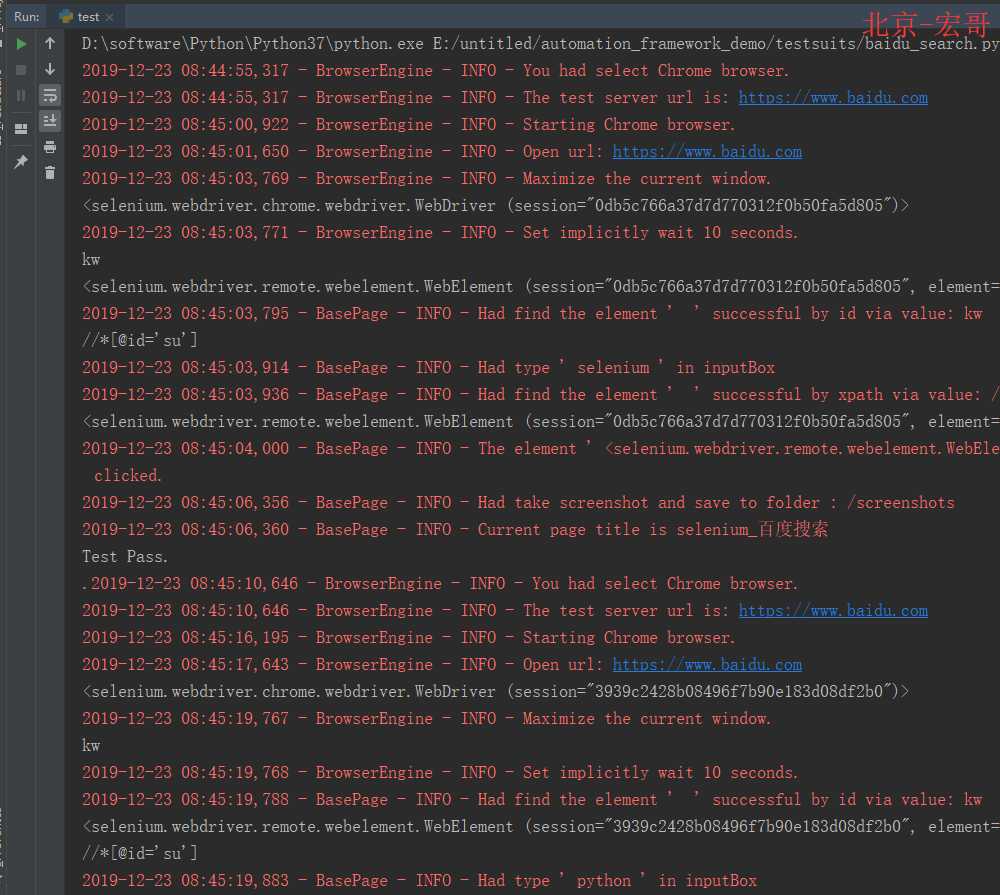Click 'Maximize the current window' line at 08:45:19

tap(426, 718)
